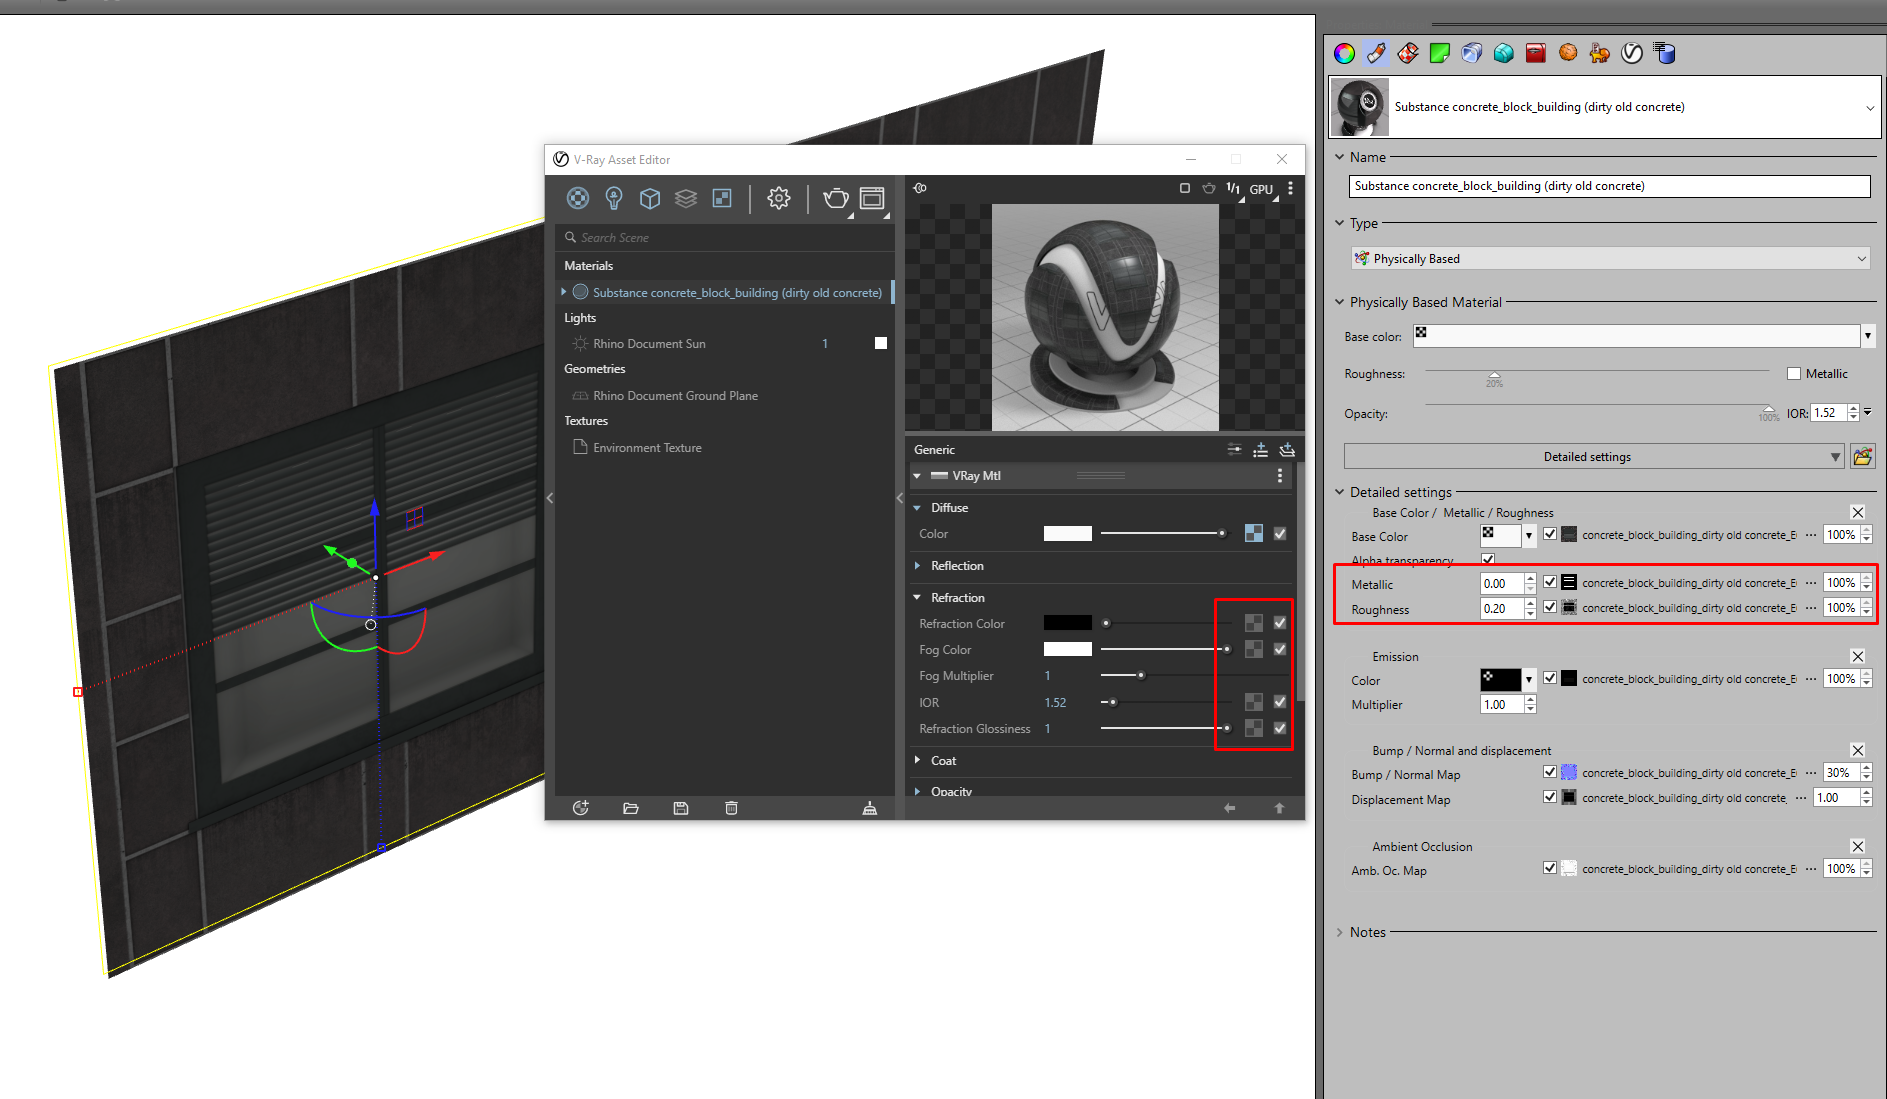Open the Lights lightbulb tab in Asset Editor
Viewport: 1887px width, 1099px height.
[x=614, y=198]
